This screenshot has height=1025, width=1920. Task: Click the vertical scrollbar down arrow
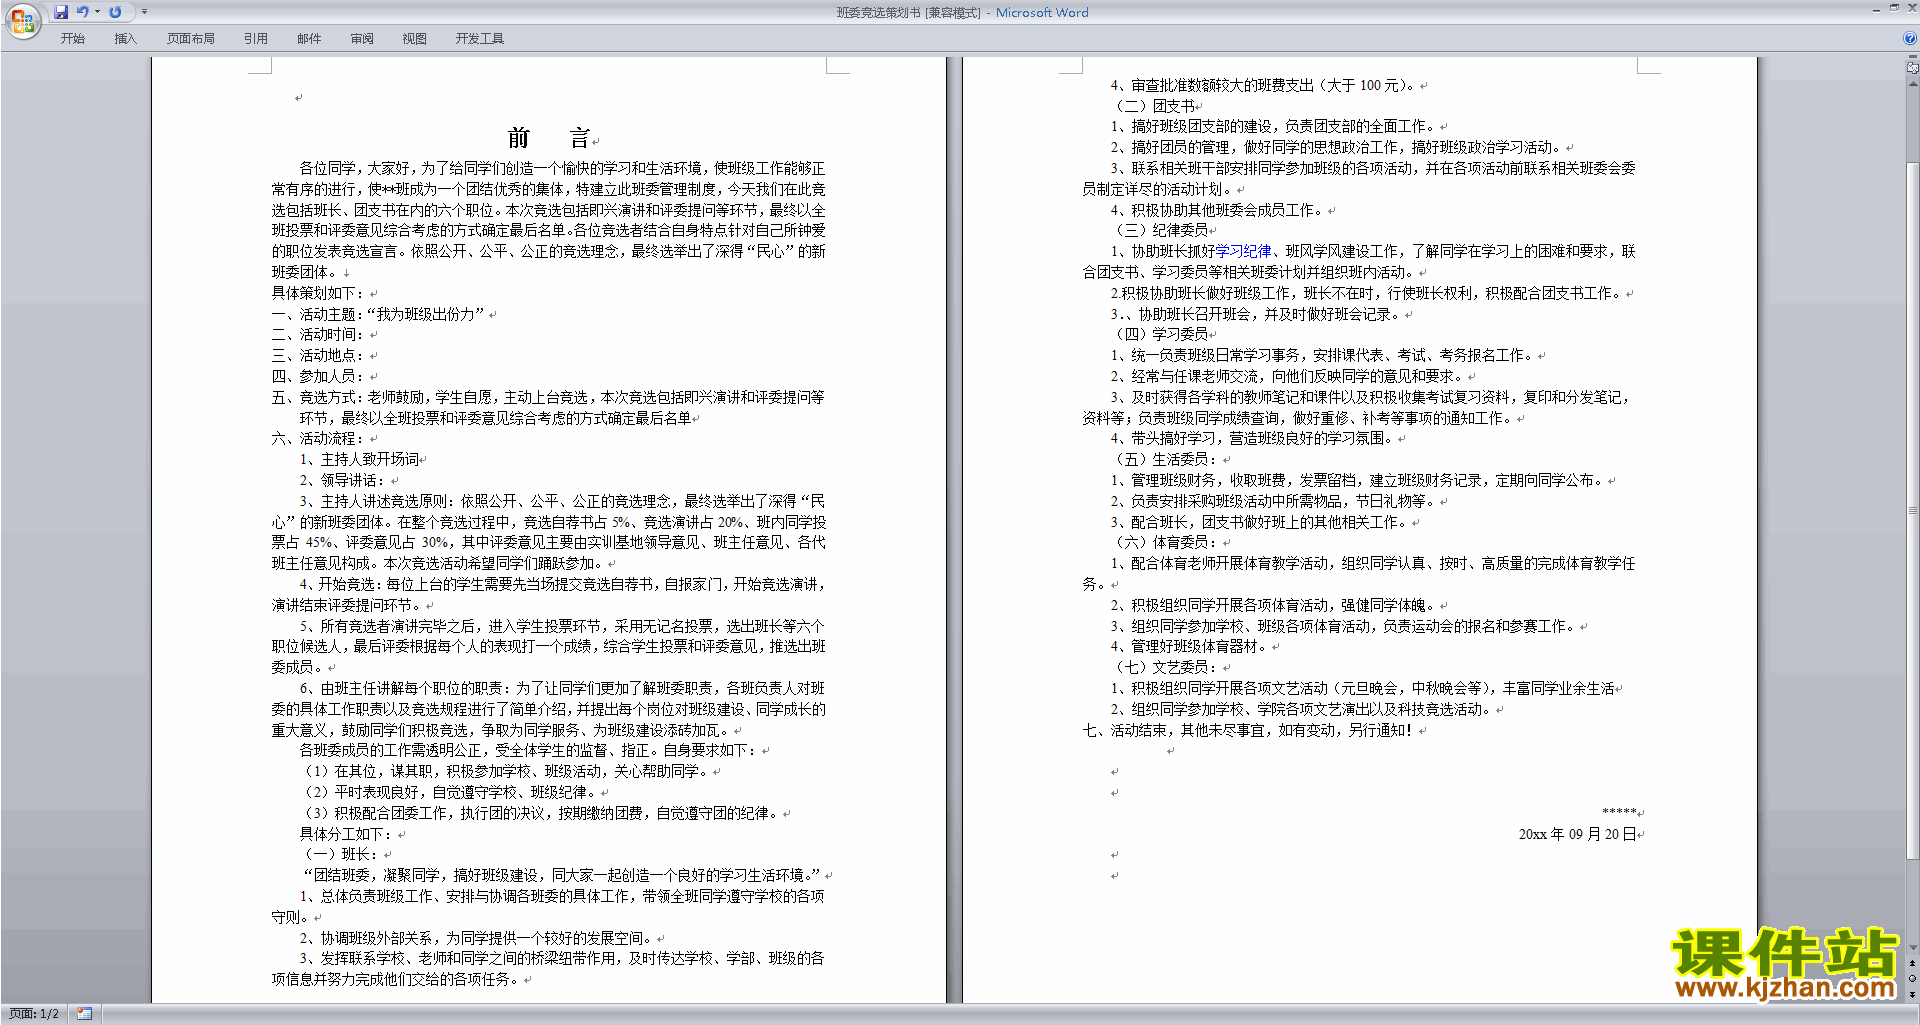tap(1913, 948)
